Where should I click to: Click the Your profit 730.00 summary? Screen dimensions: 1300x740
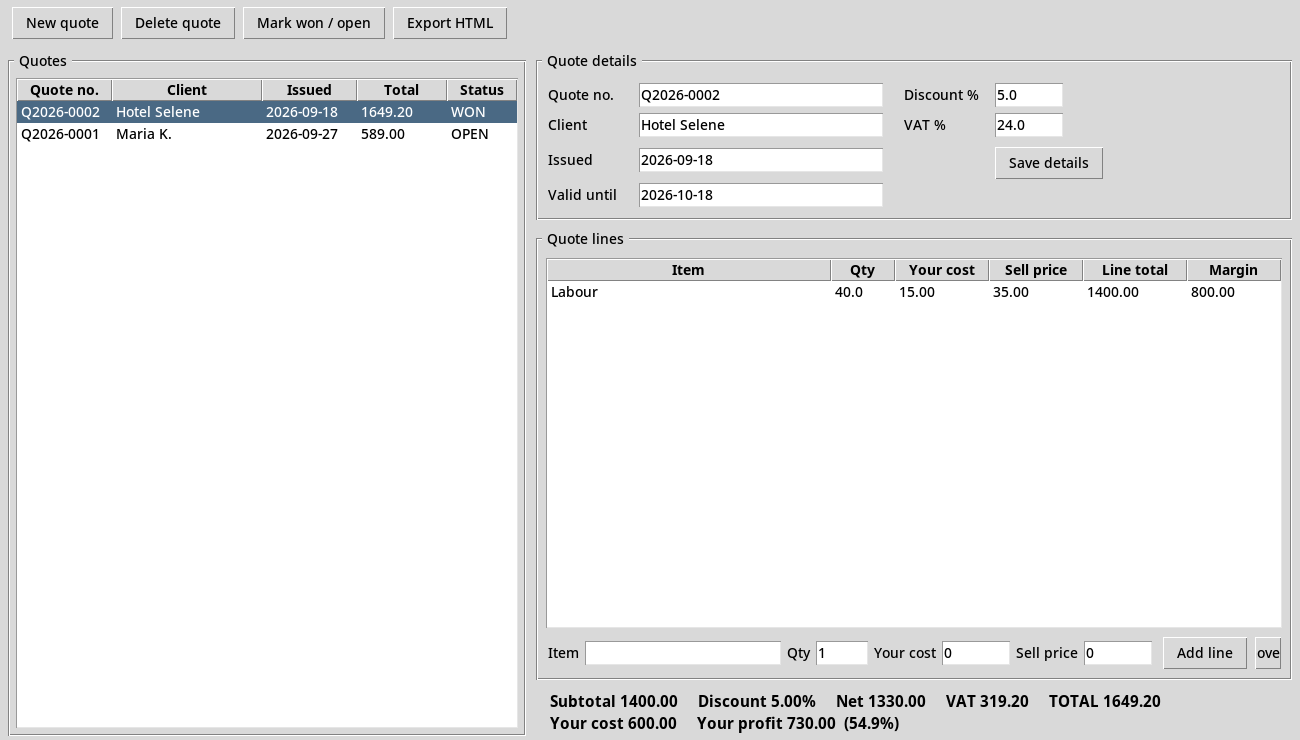[766, 723]
